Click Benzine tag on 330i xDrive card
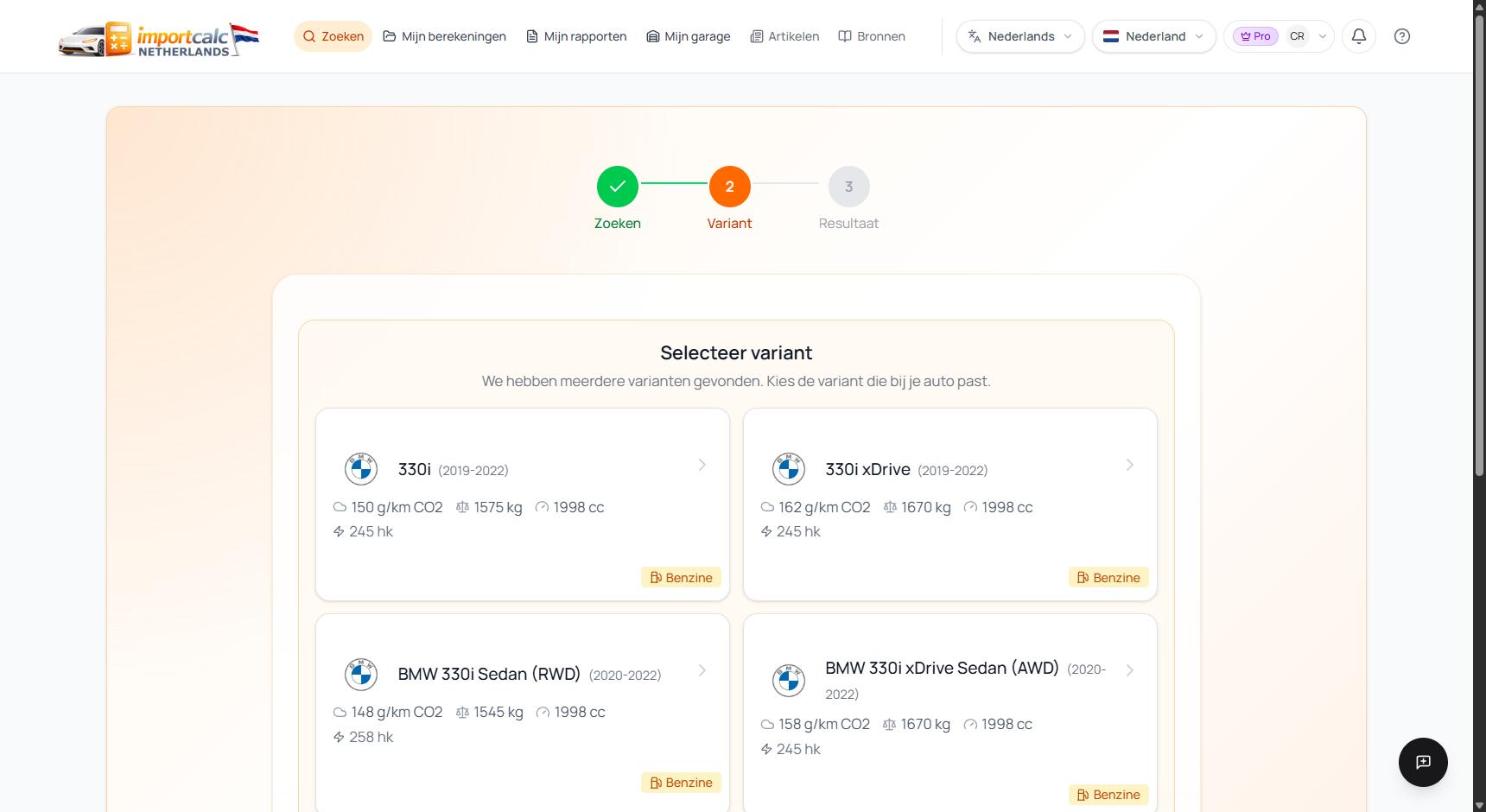The width and height of the screenshot is (1486, 812). (x=1109, y=577)
